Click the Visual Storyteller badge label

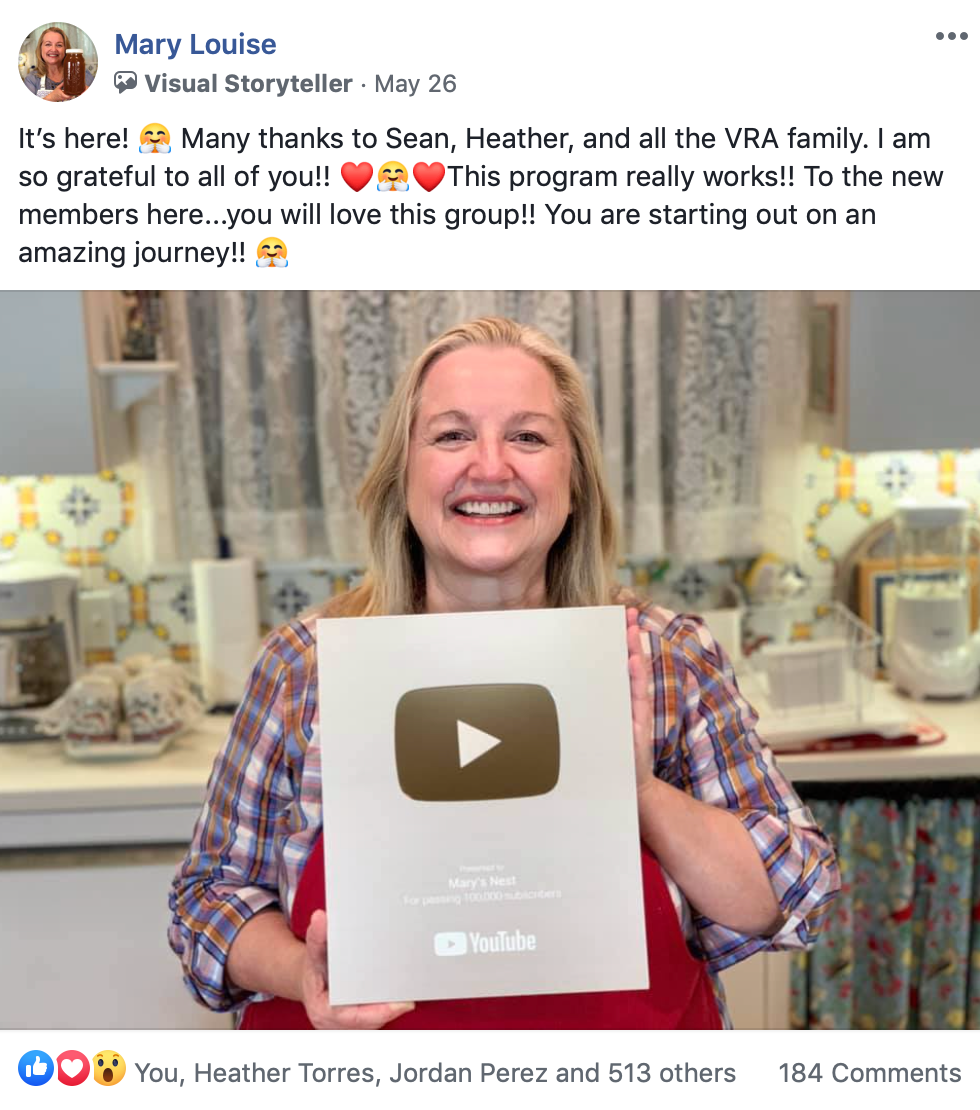tap(248, 84)
